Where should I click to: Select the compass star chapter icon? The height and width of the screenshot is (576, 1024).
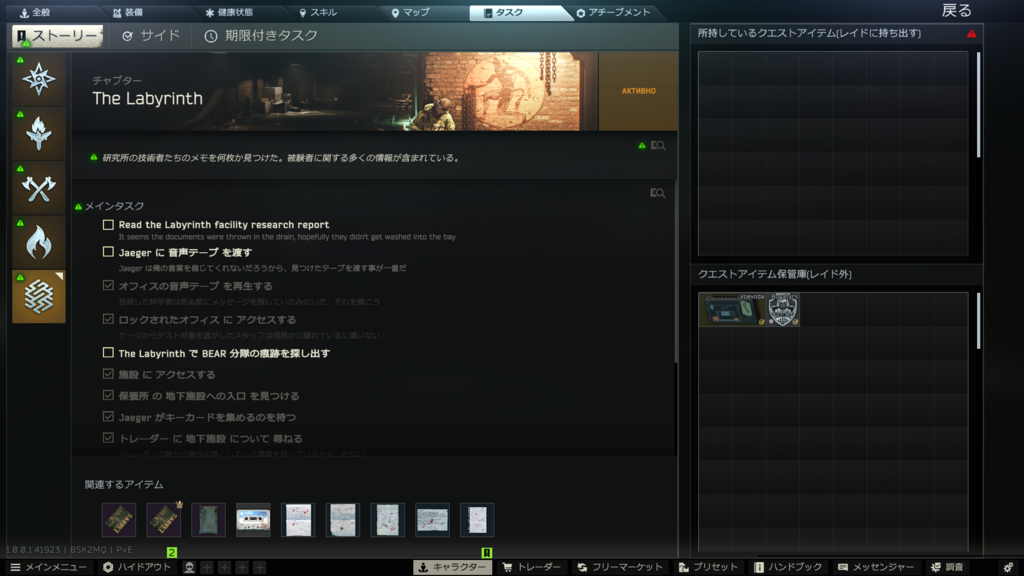(39, 79)
